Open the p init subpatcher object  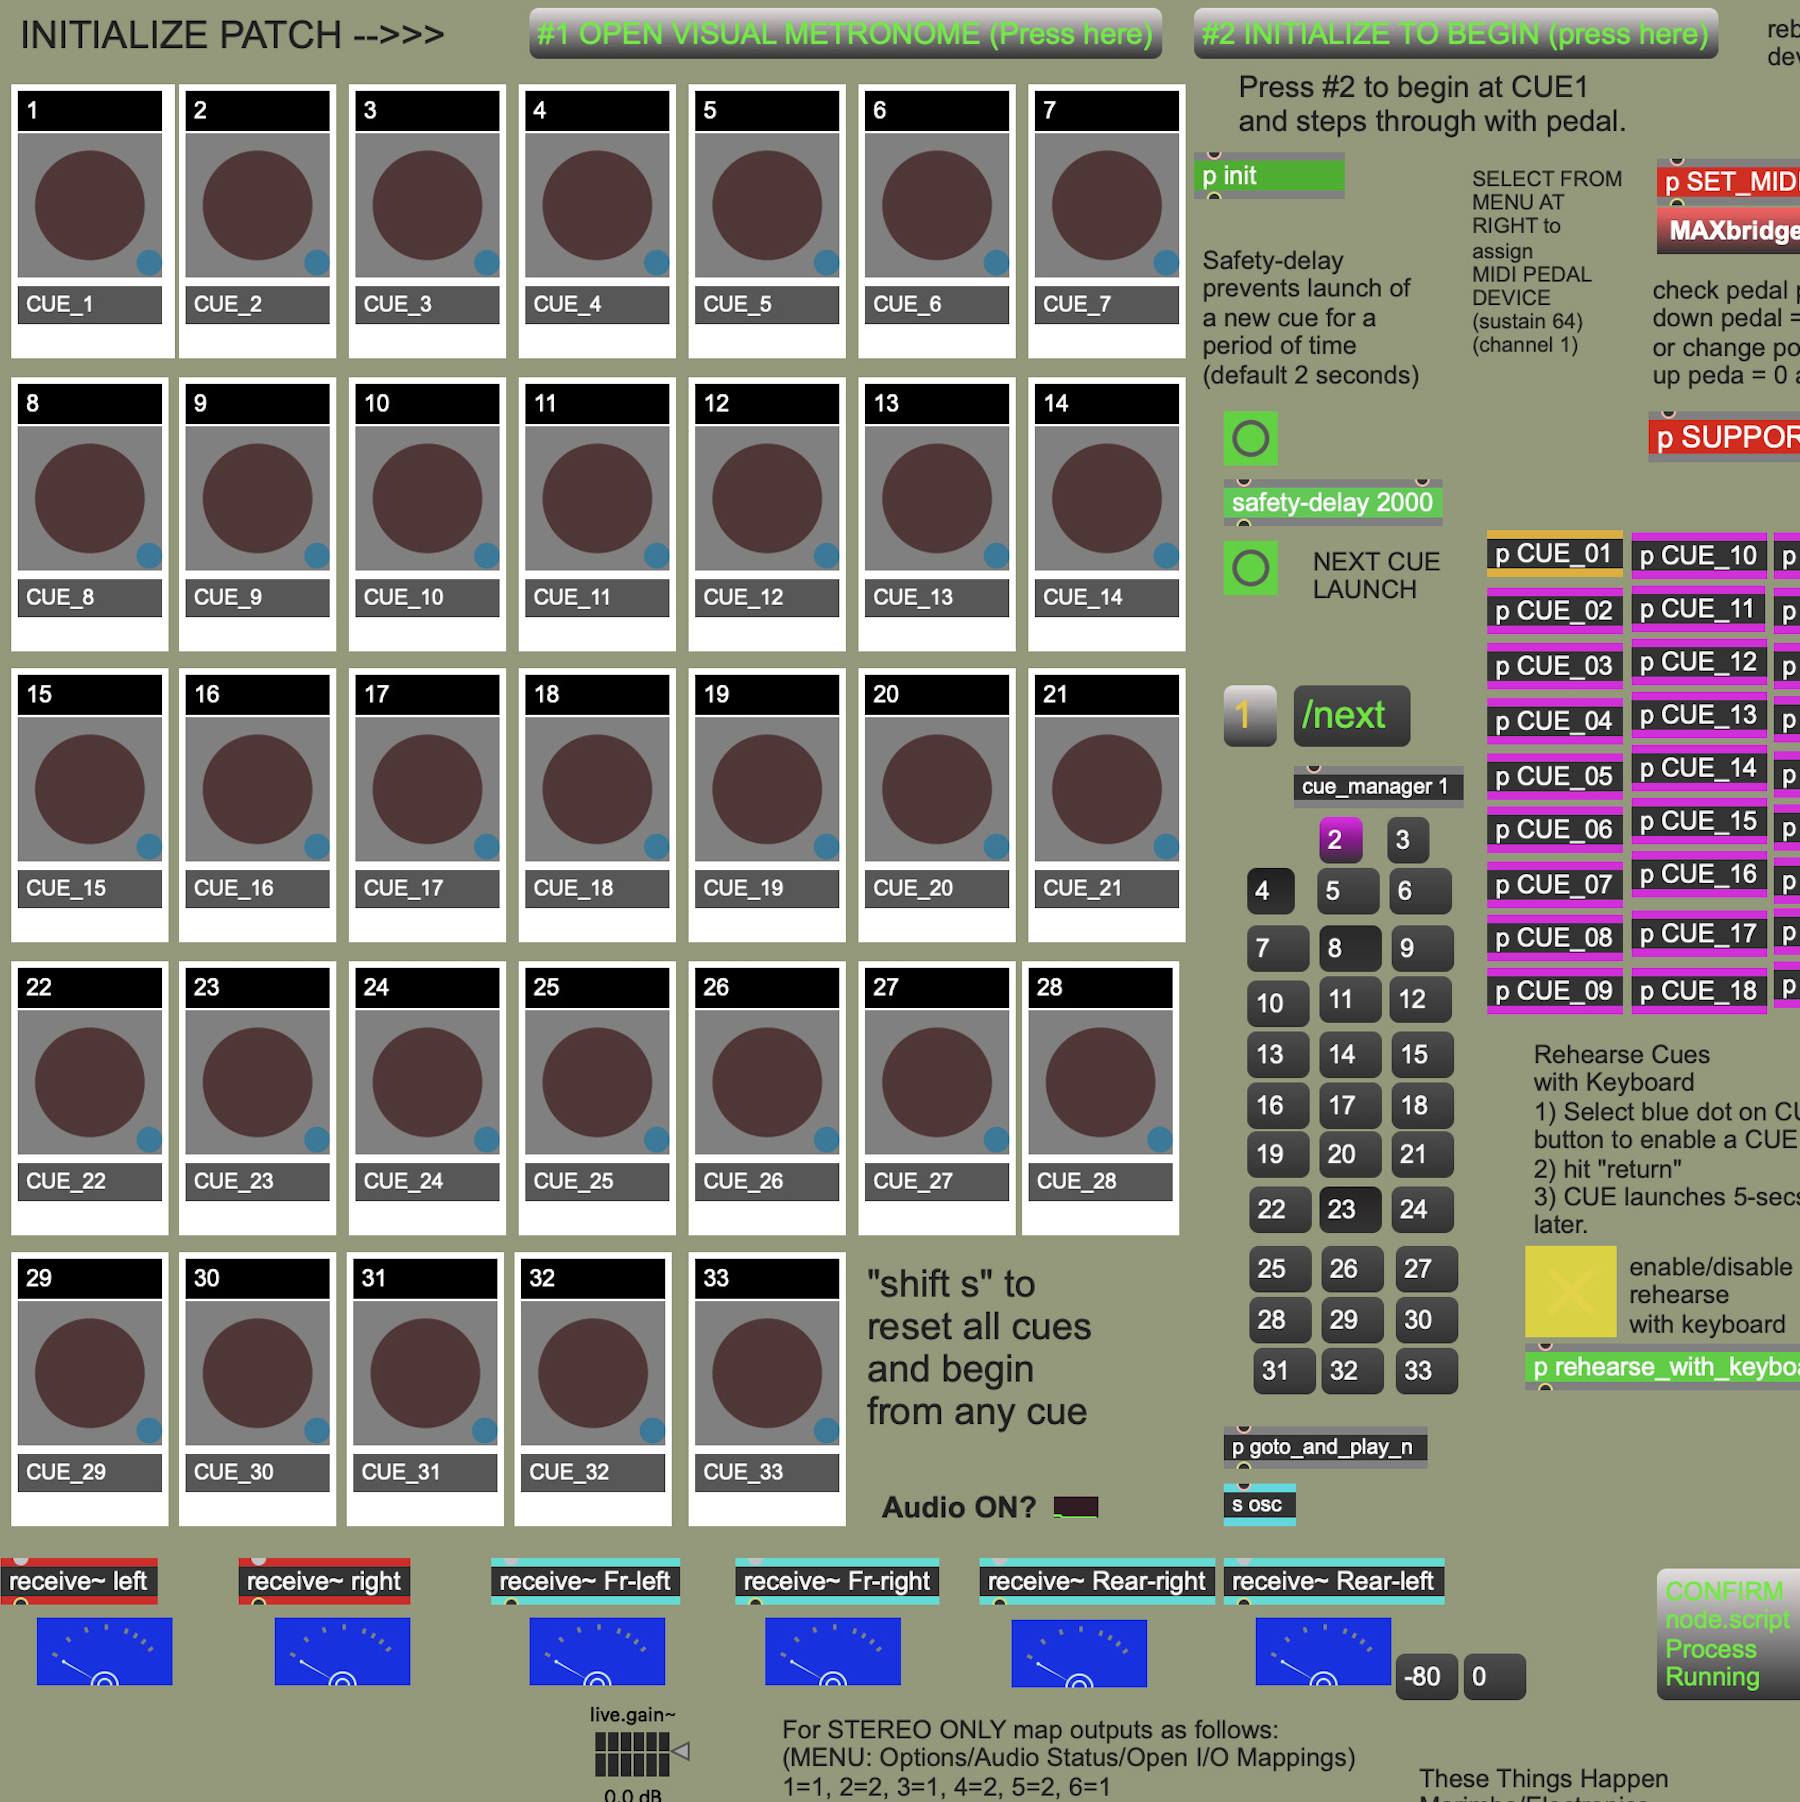[x=1269, y=176]
